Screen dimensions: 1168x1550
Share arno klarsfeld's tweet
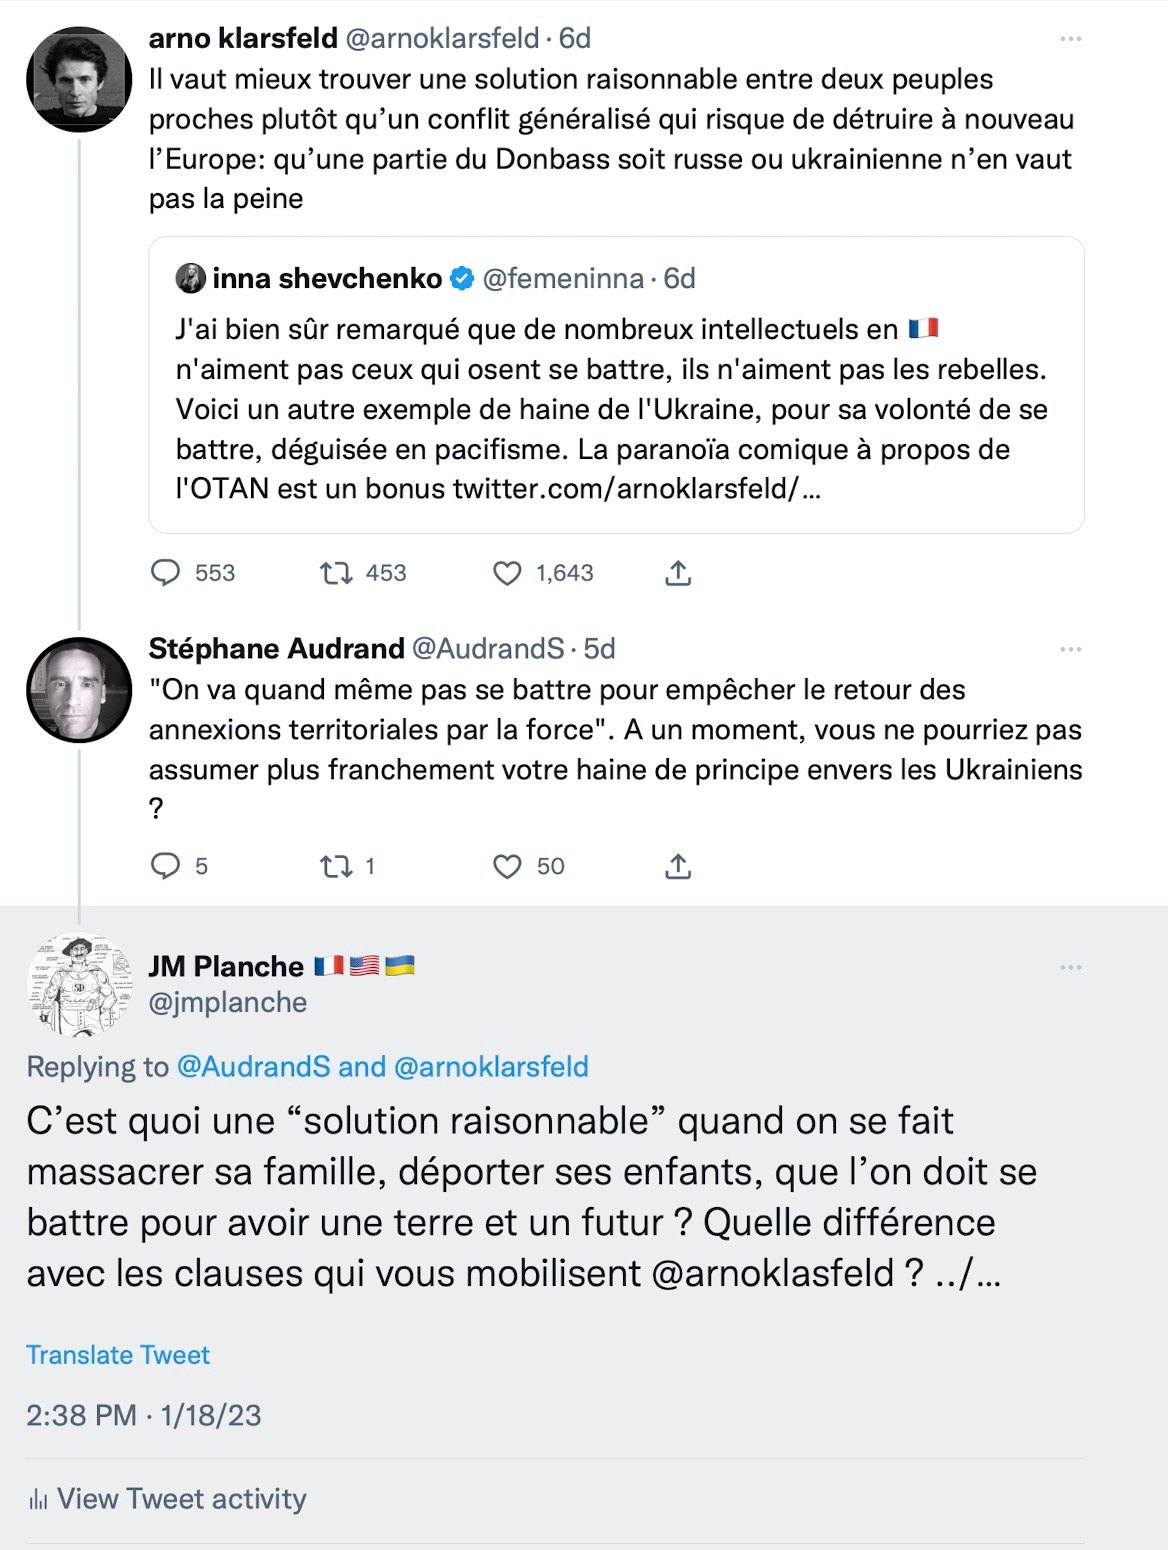tap(678, 573)
